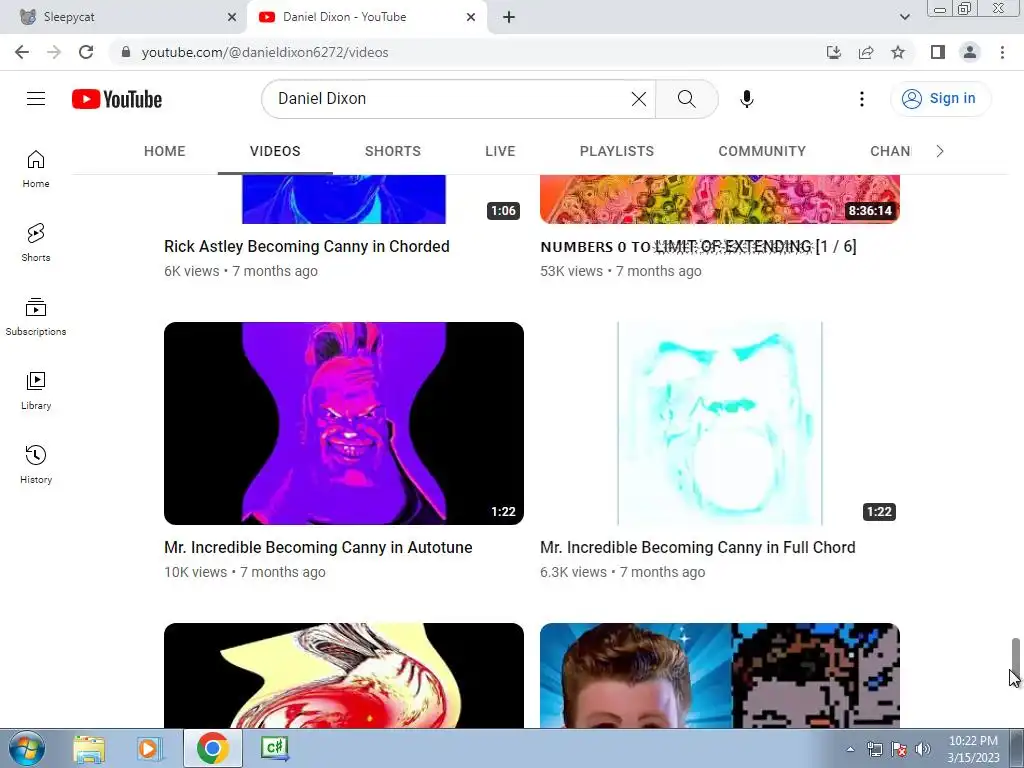Click the 8:36:14 colorful numbers thumbnail
The image size is (1024, 768).
coord(720,199)
